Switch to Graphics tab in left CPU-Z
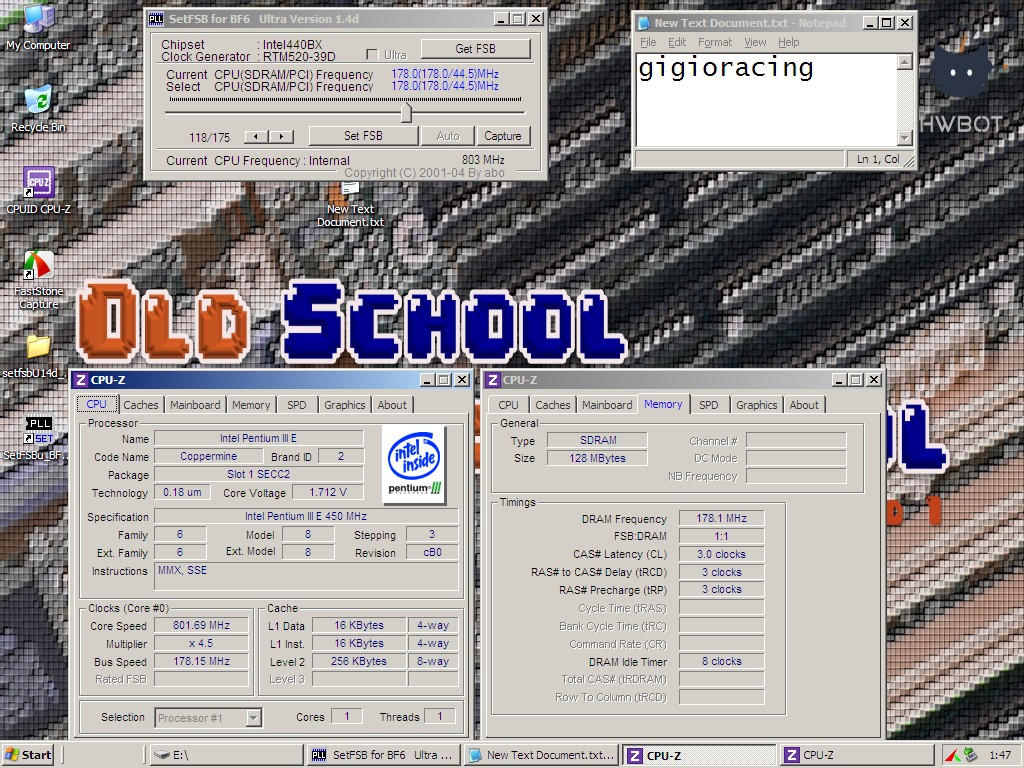The image size is (1024, 768). click(345, 405)
